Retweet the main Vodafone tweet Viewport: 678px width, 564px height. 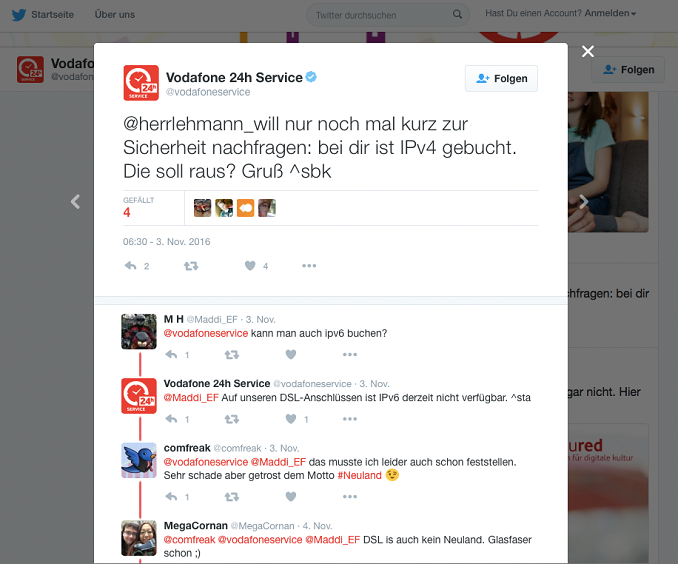coord(191,266)
